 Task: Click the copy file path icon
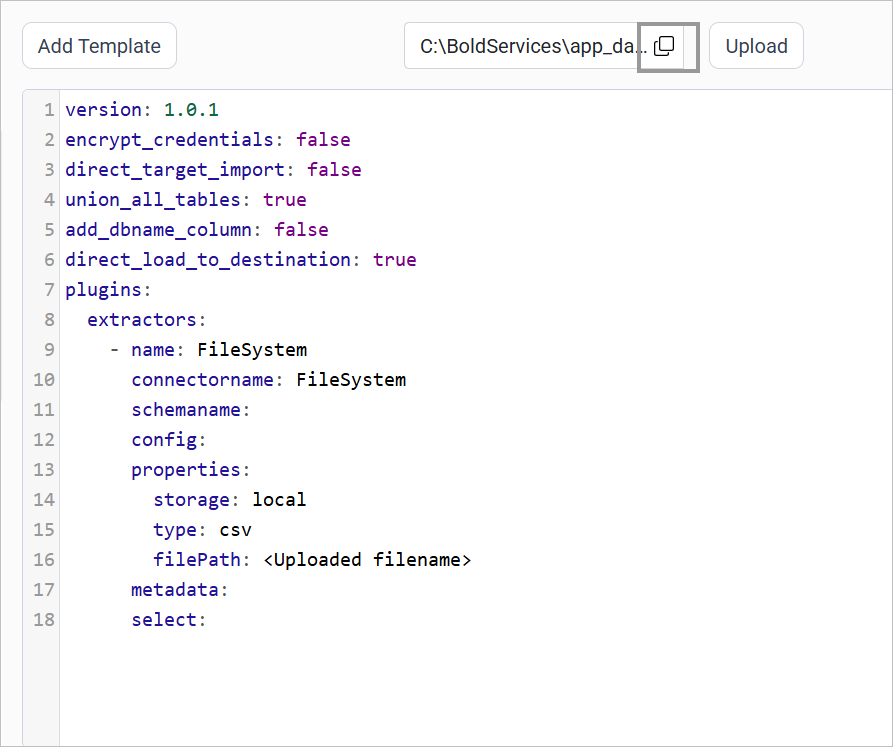[666, 45]
